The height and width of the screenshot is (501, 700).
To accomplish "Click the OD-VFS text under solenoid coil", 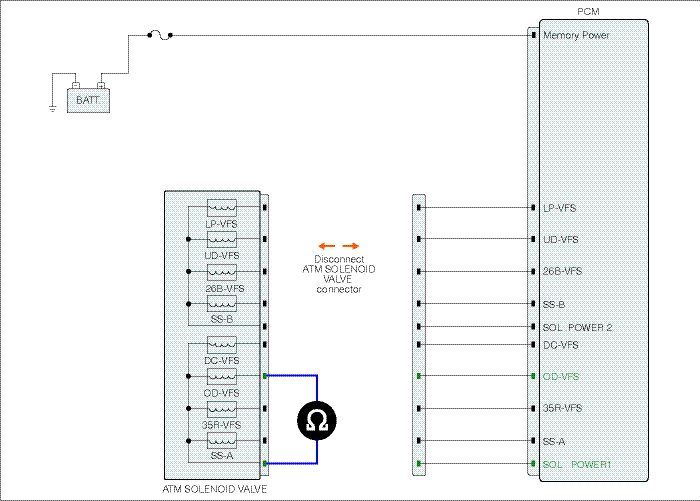I will (221, 393).
